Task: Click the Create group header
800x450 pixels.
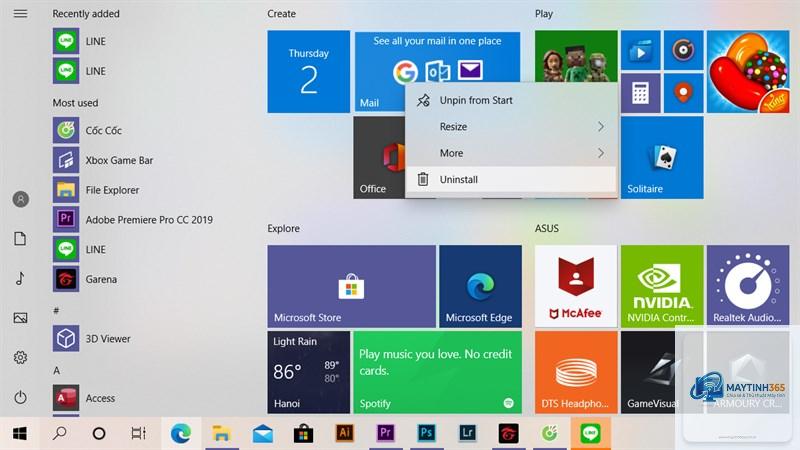Action: pyautogui.click(x=281, y=14)
